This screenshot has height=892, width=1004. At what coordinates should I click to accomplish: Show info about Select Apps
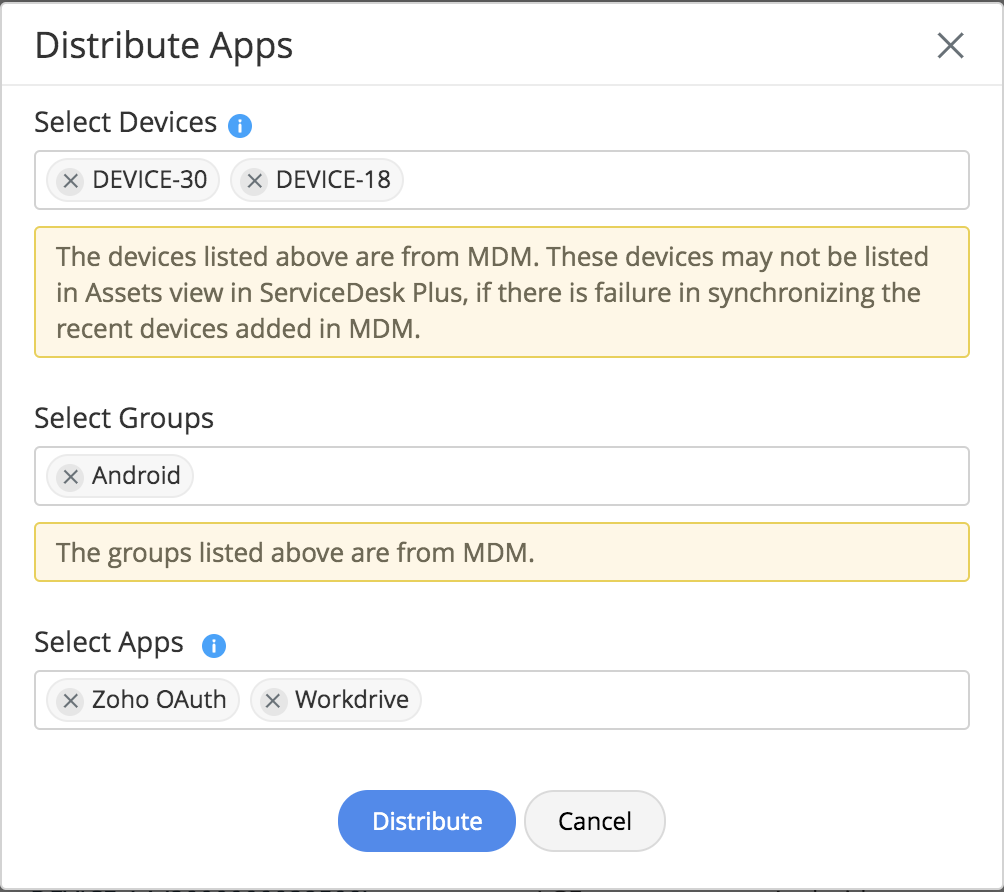click(214, 645)
